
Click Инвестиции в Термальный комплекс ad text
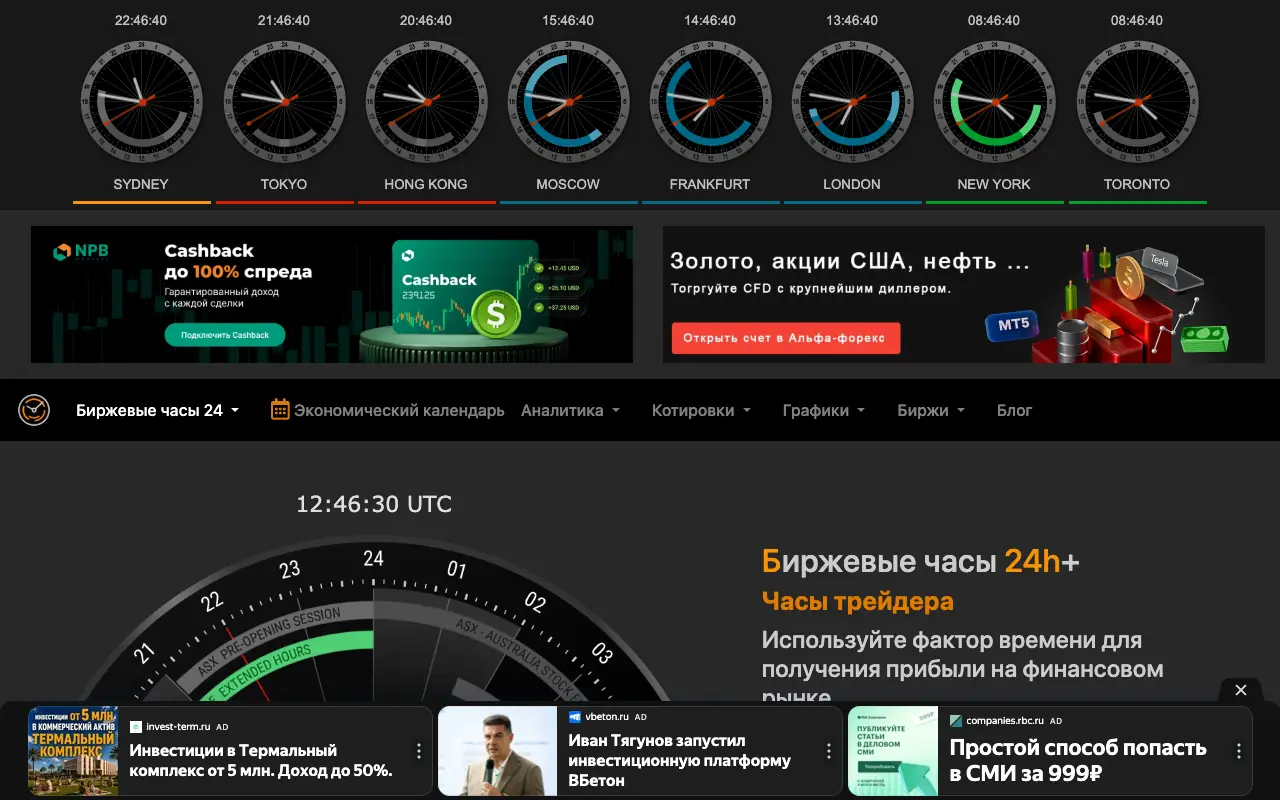[261, 760]
